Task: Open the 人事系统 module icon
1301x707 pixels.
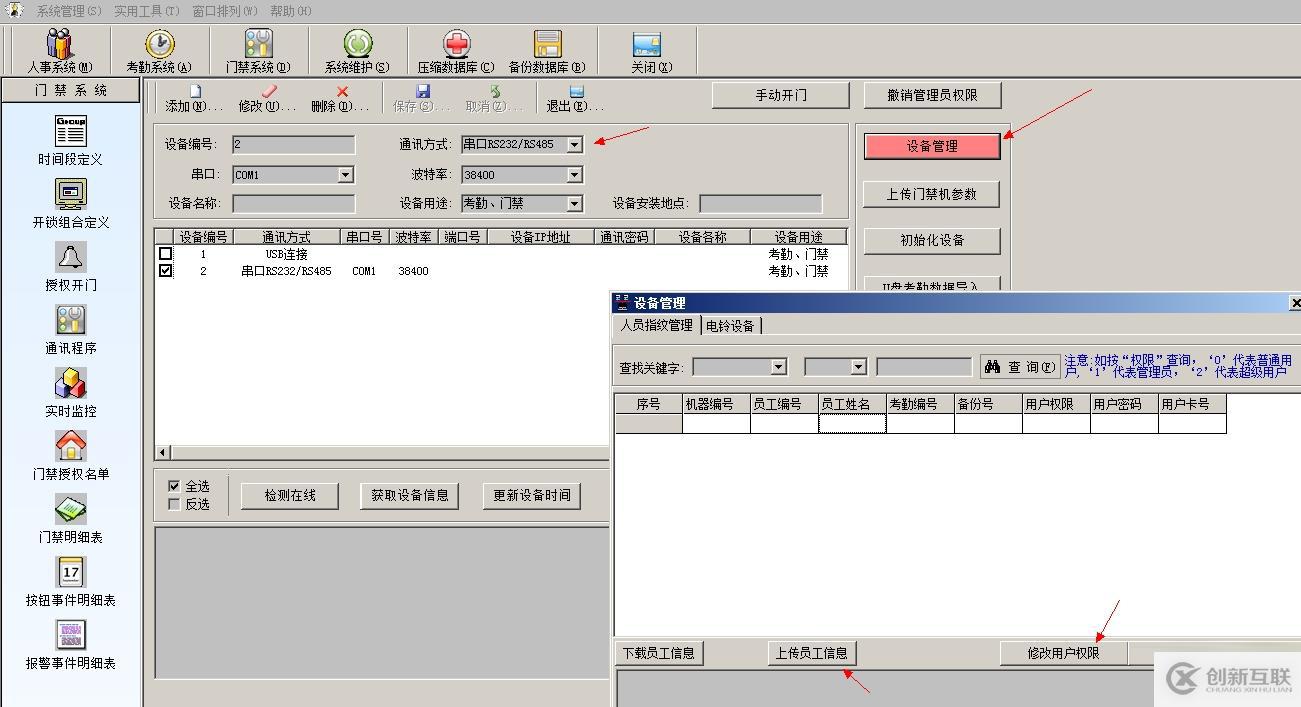Action: click(x=59, y=44)
